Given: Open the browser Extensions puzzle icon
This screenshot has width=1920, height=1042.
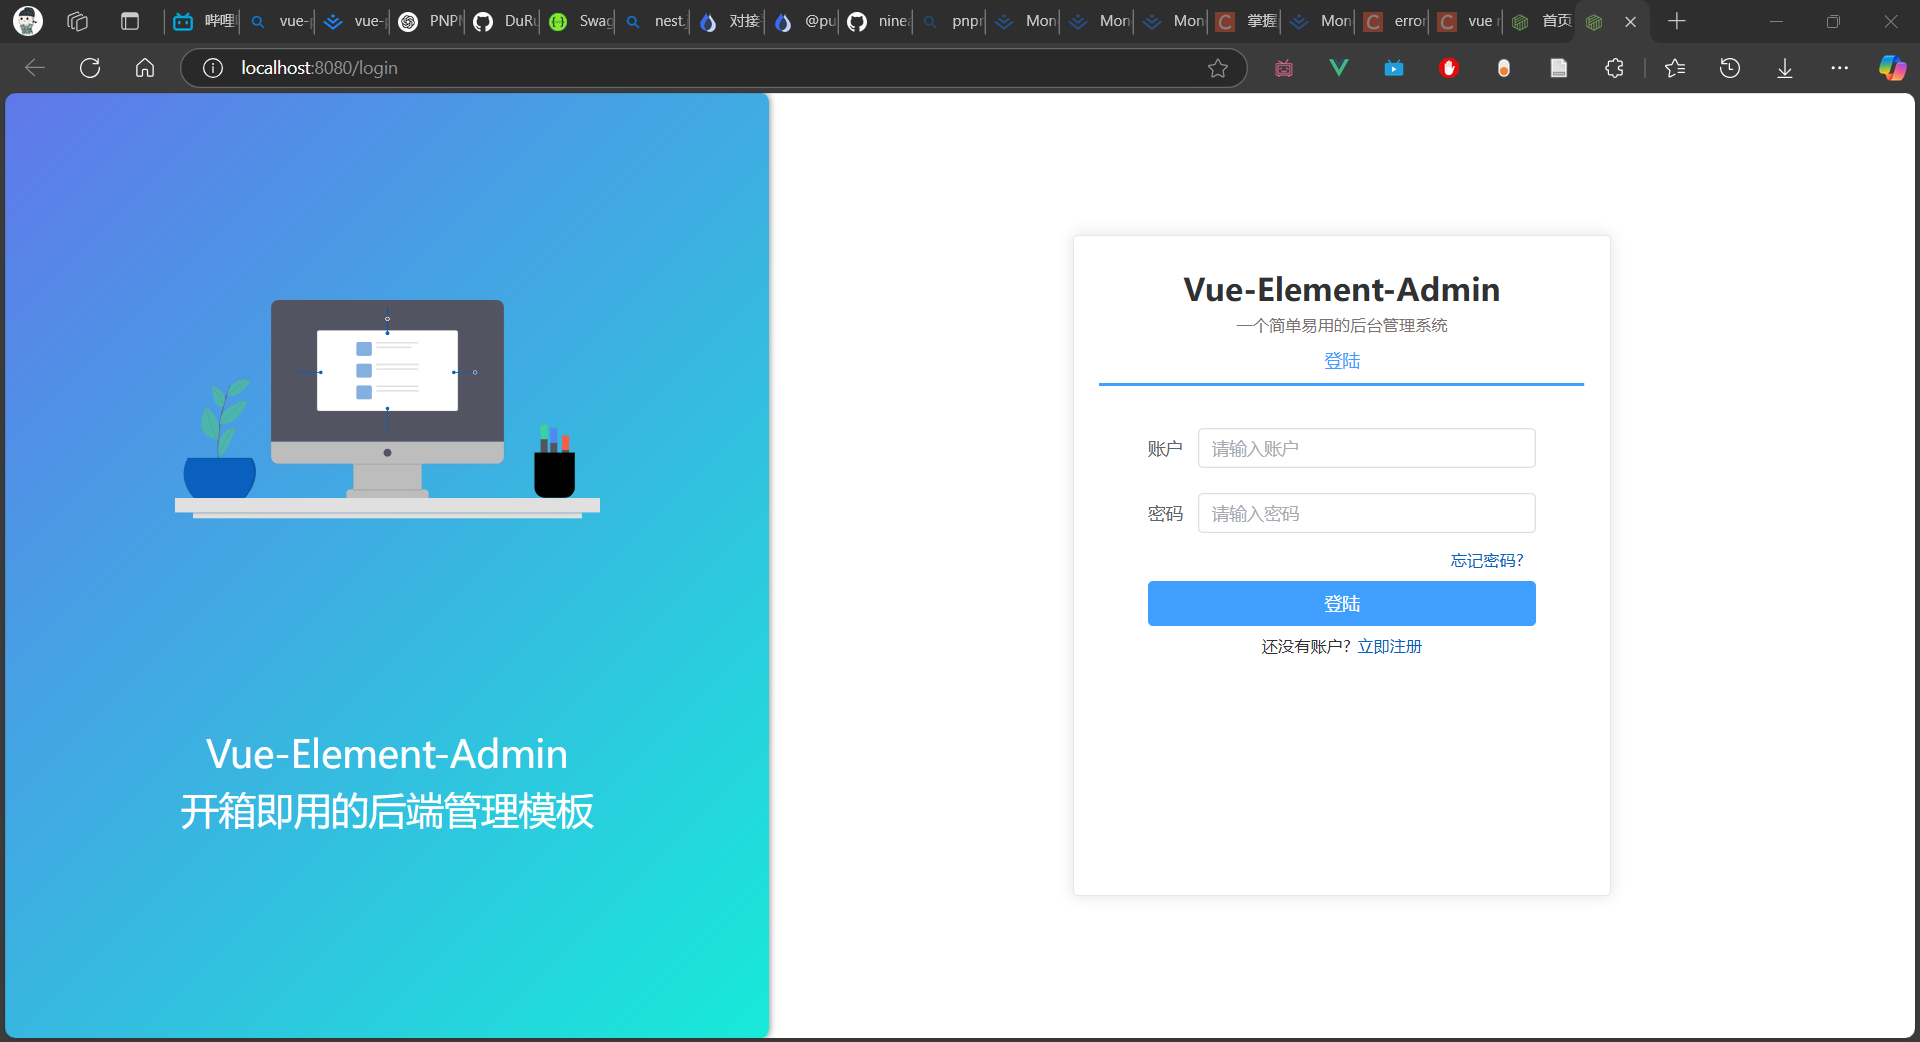Looking at the screenshot, I should 1614,68.
